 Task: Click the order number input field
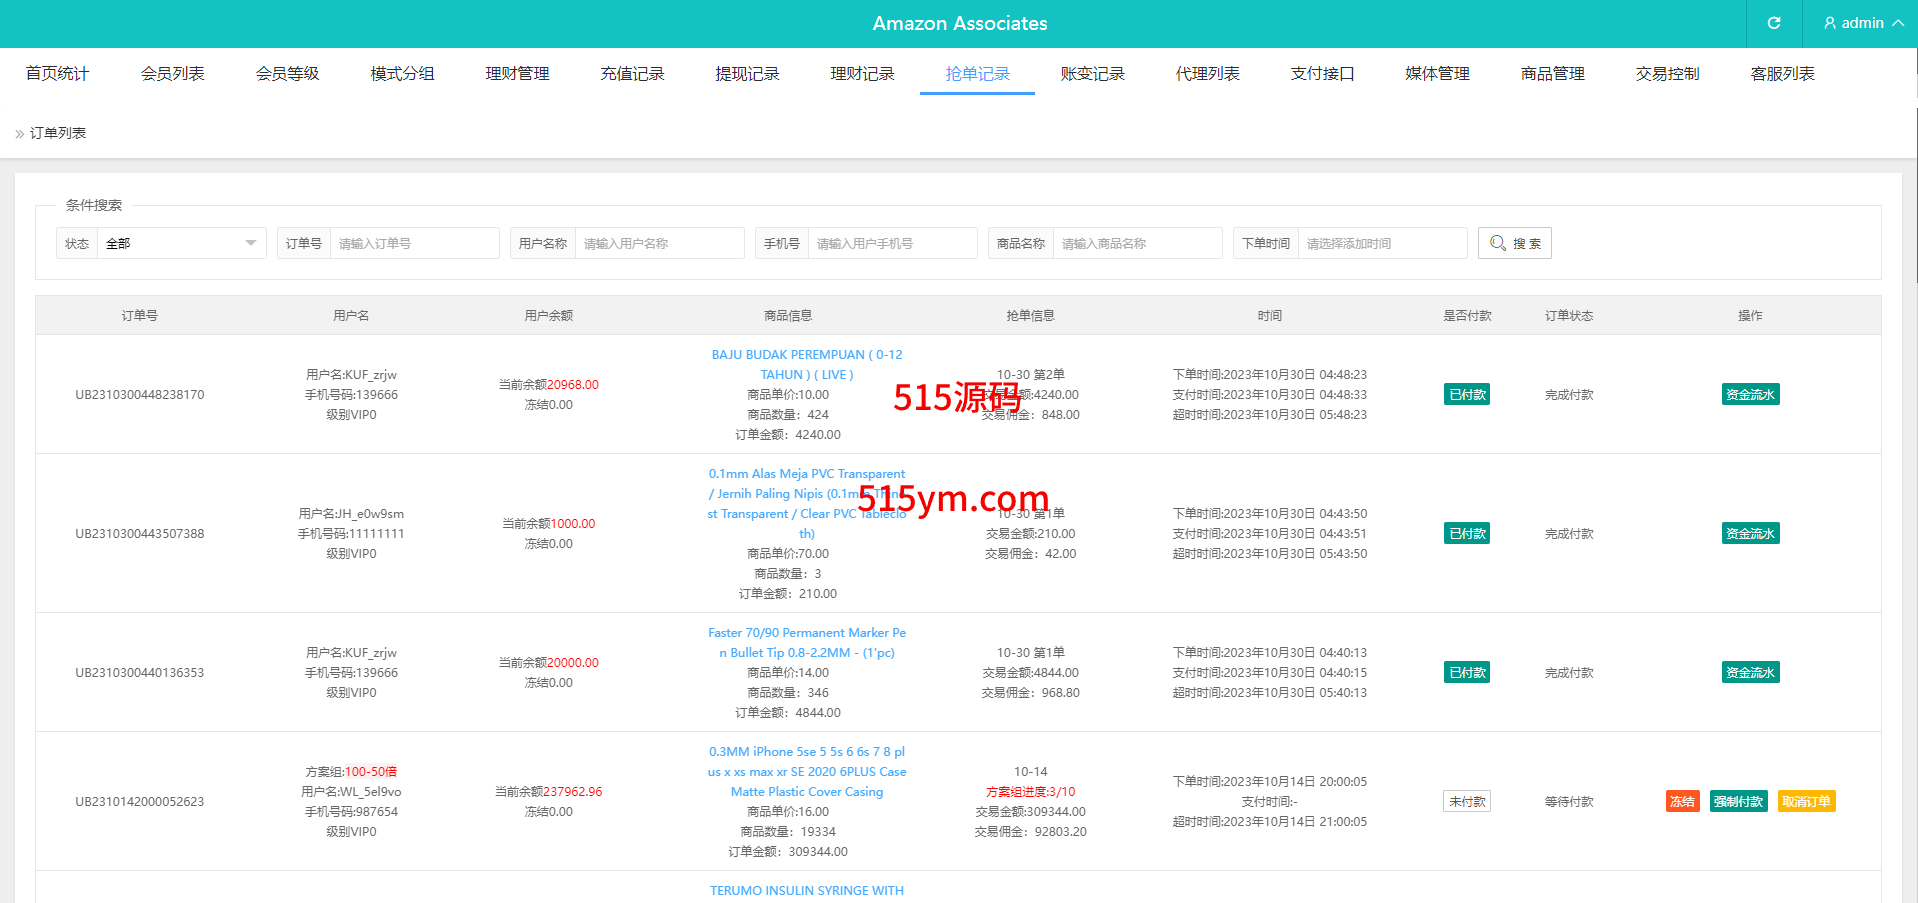click(414, 243)
